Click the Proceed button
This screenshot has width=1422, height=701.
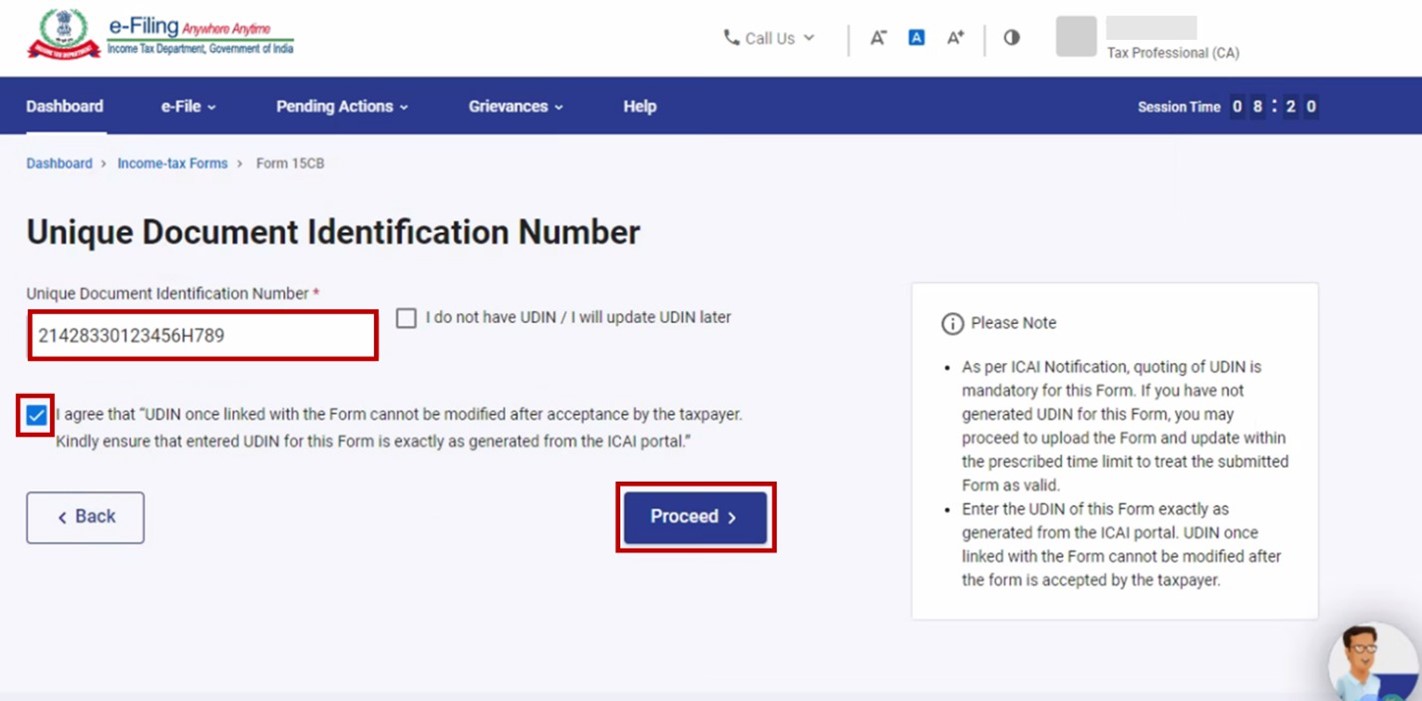[x=695, y=517]
